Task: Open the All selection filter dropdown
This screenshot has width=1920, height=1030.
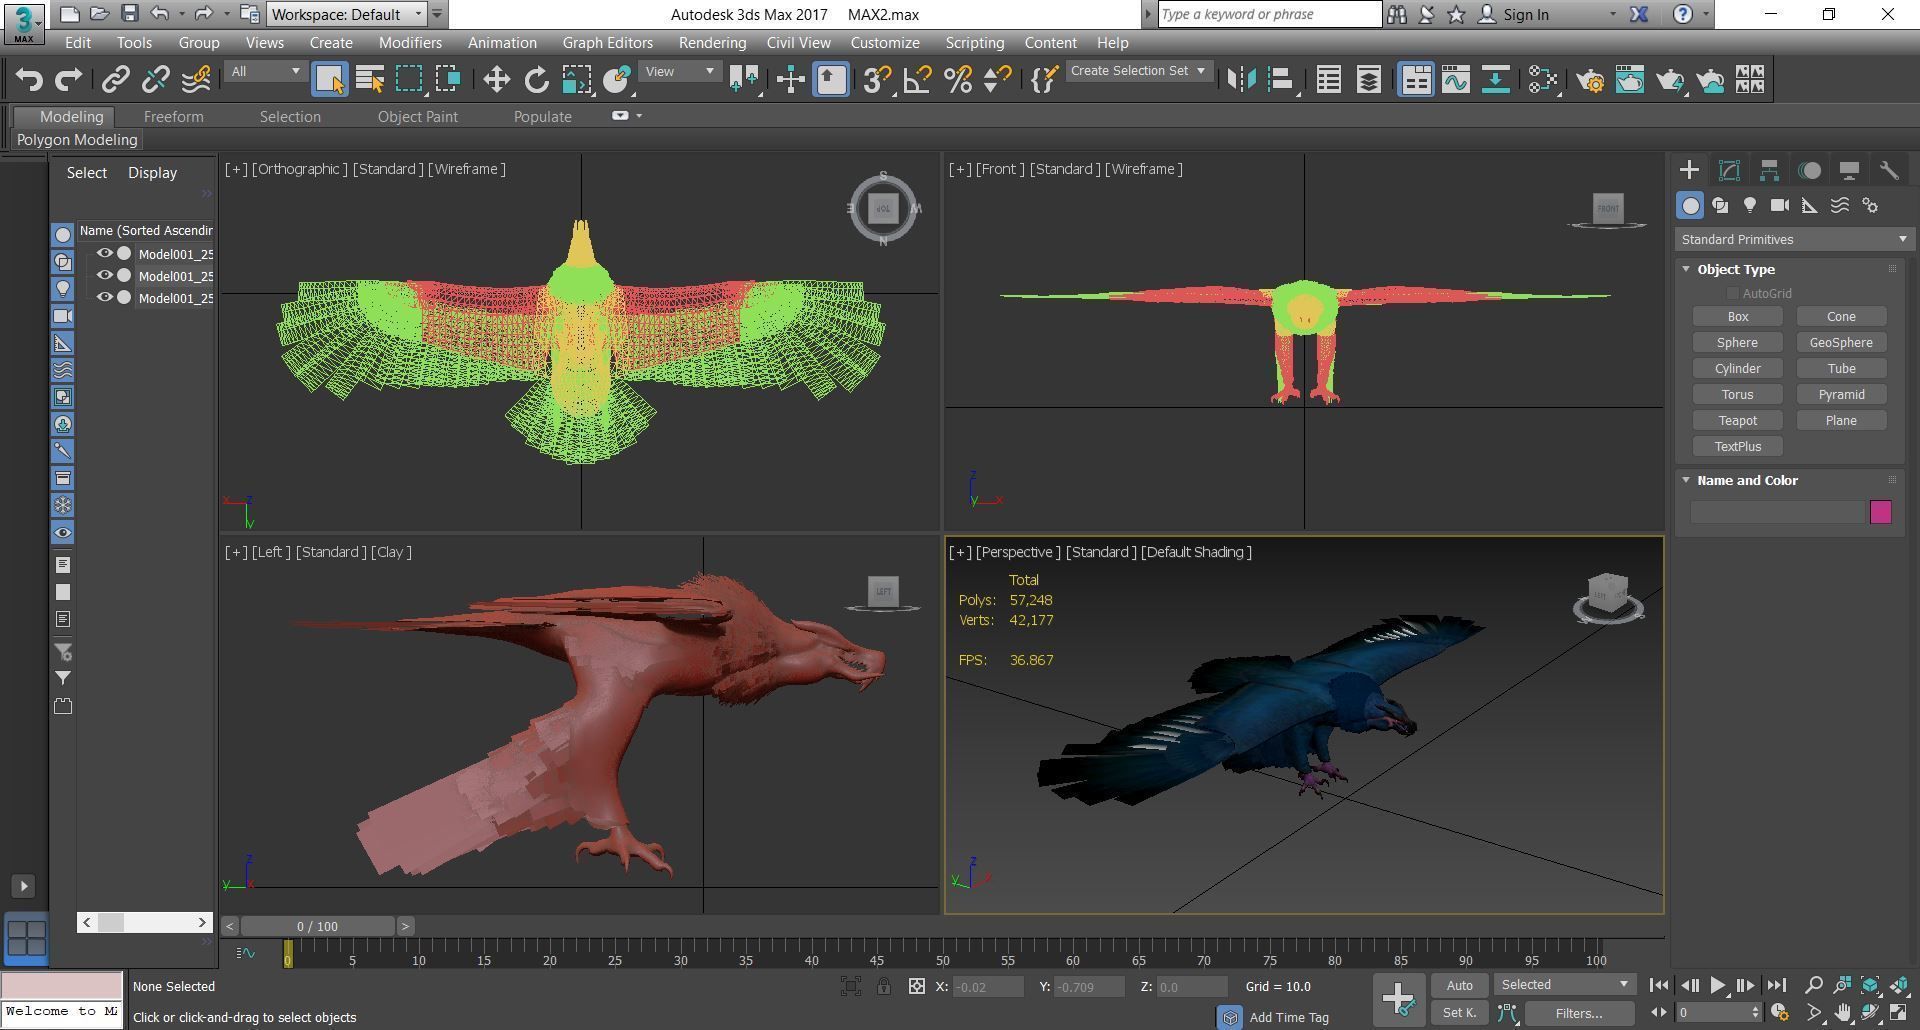Action: [x=265, y=71]
